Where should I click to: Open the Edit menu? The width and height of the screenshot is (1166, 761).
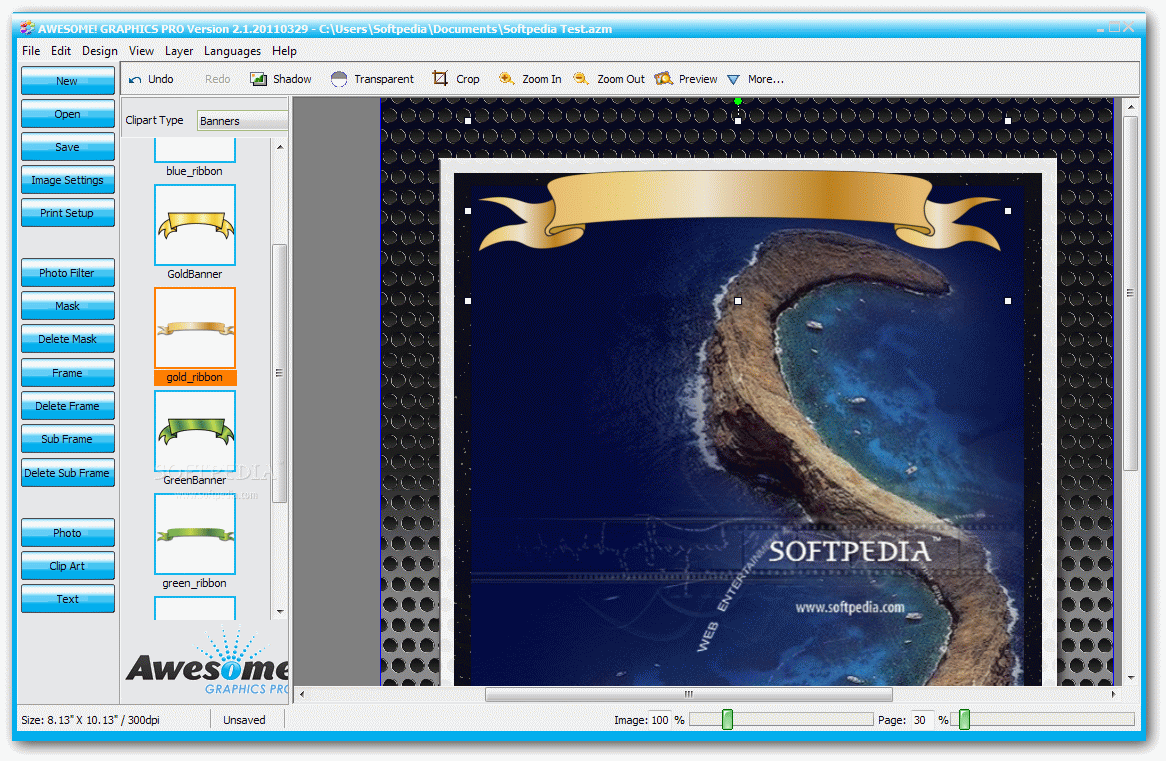coord(61,51)
